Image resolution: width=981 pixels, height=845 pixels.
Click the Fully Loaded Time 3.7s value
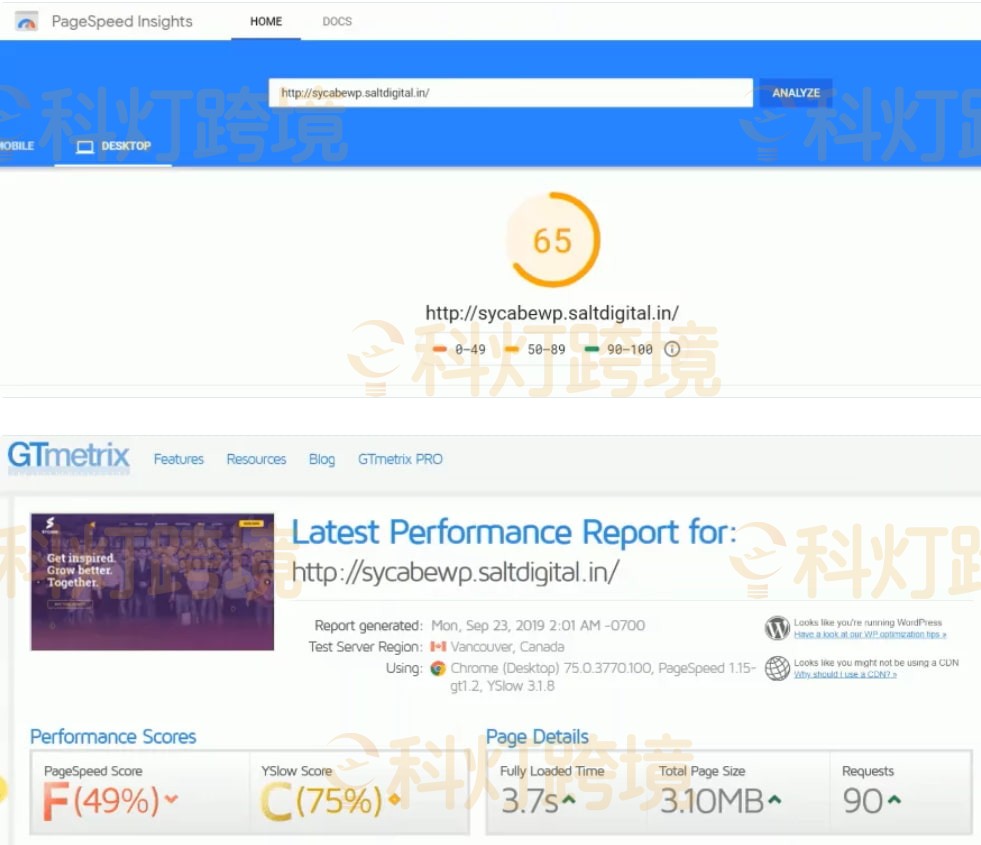529,801
